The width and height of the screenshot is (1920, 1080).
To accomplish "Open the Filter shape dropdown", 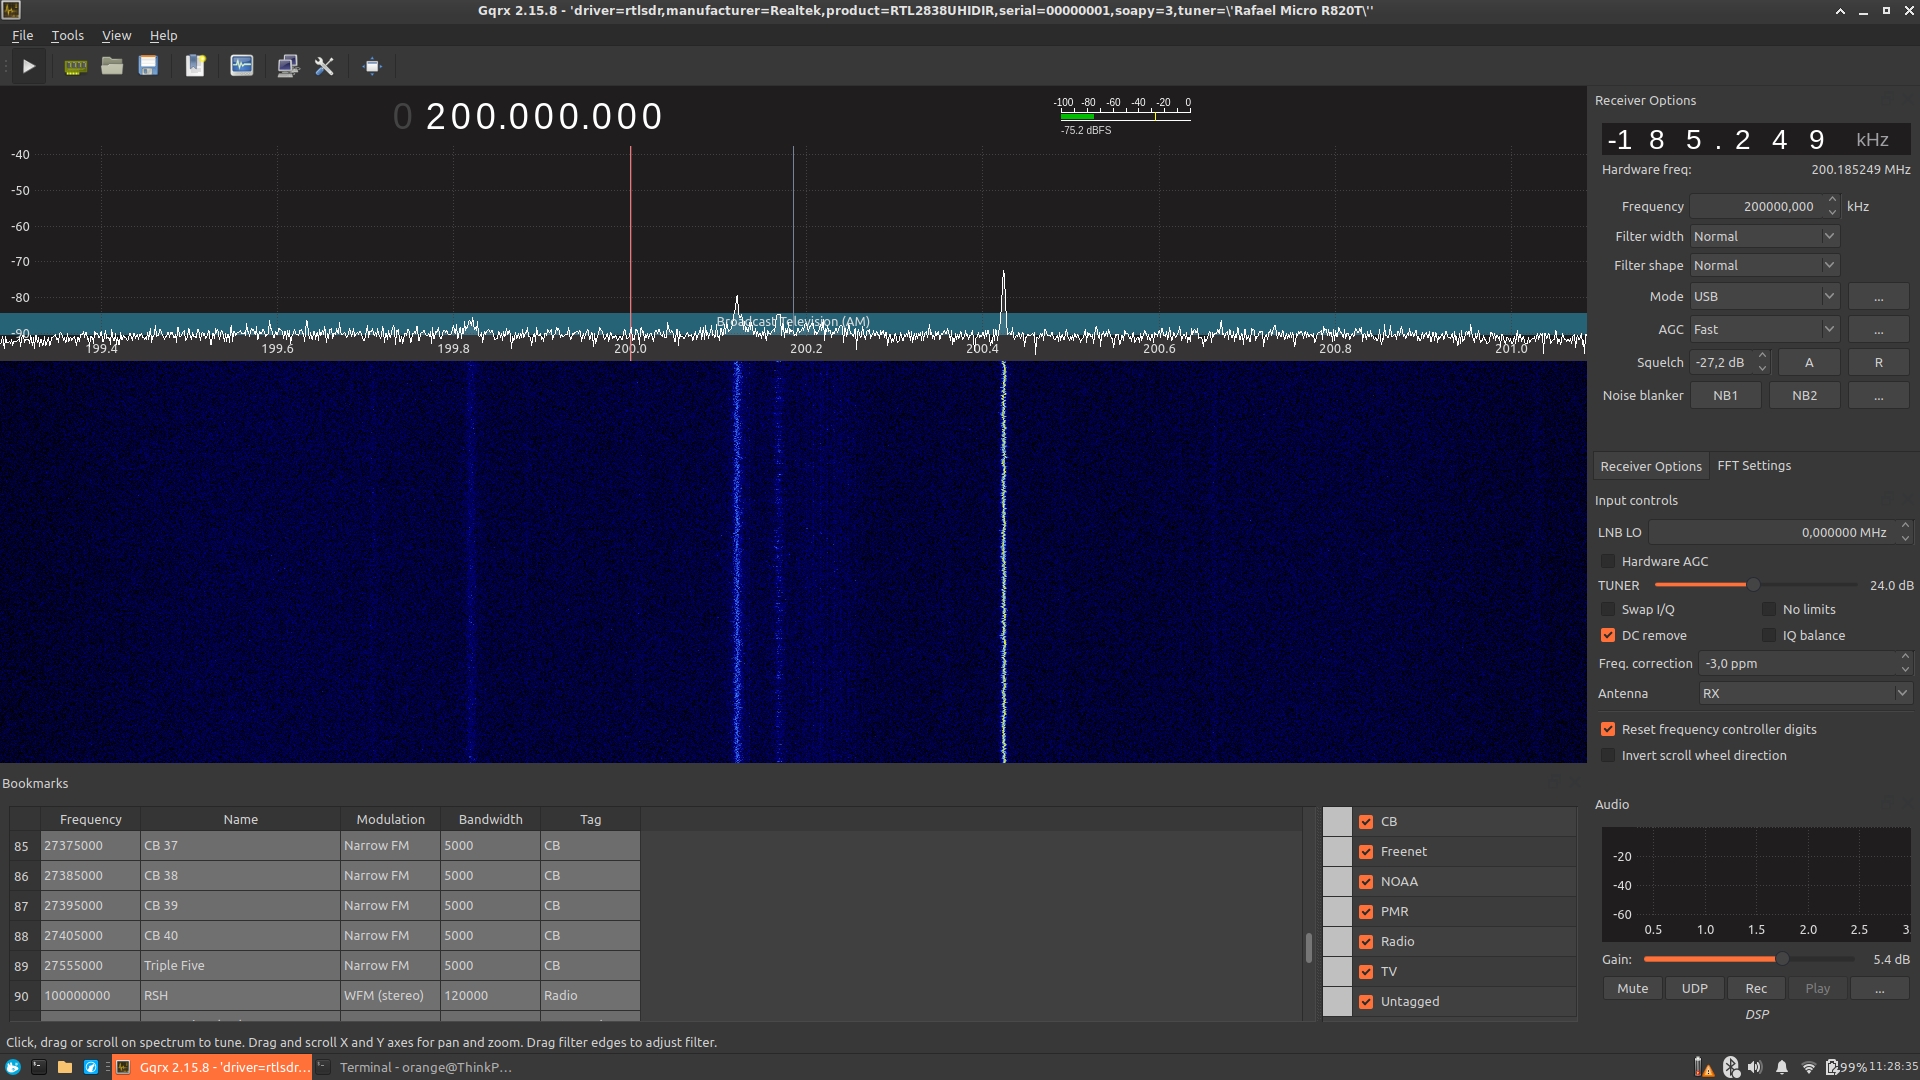I will pyautogui.click(x=1765, y=266).
